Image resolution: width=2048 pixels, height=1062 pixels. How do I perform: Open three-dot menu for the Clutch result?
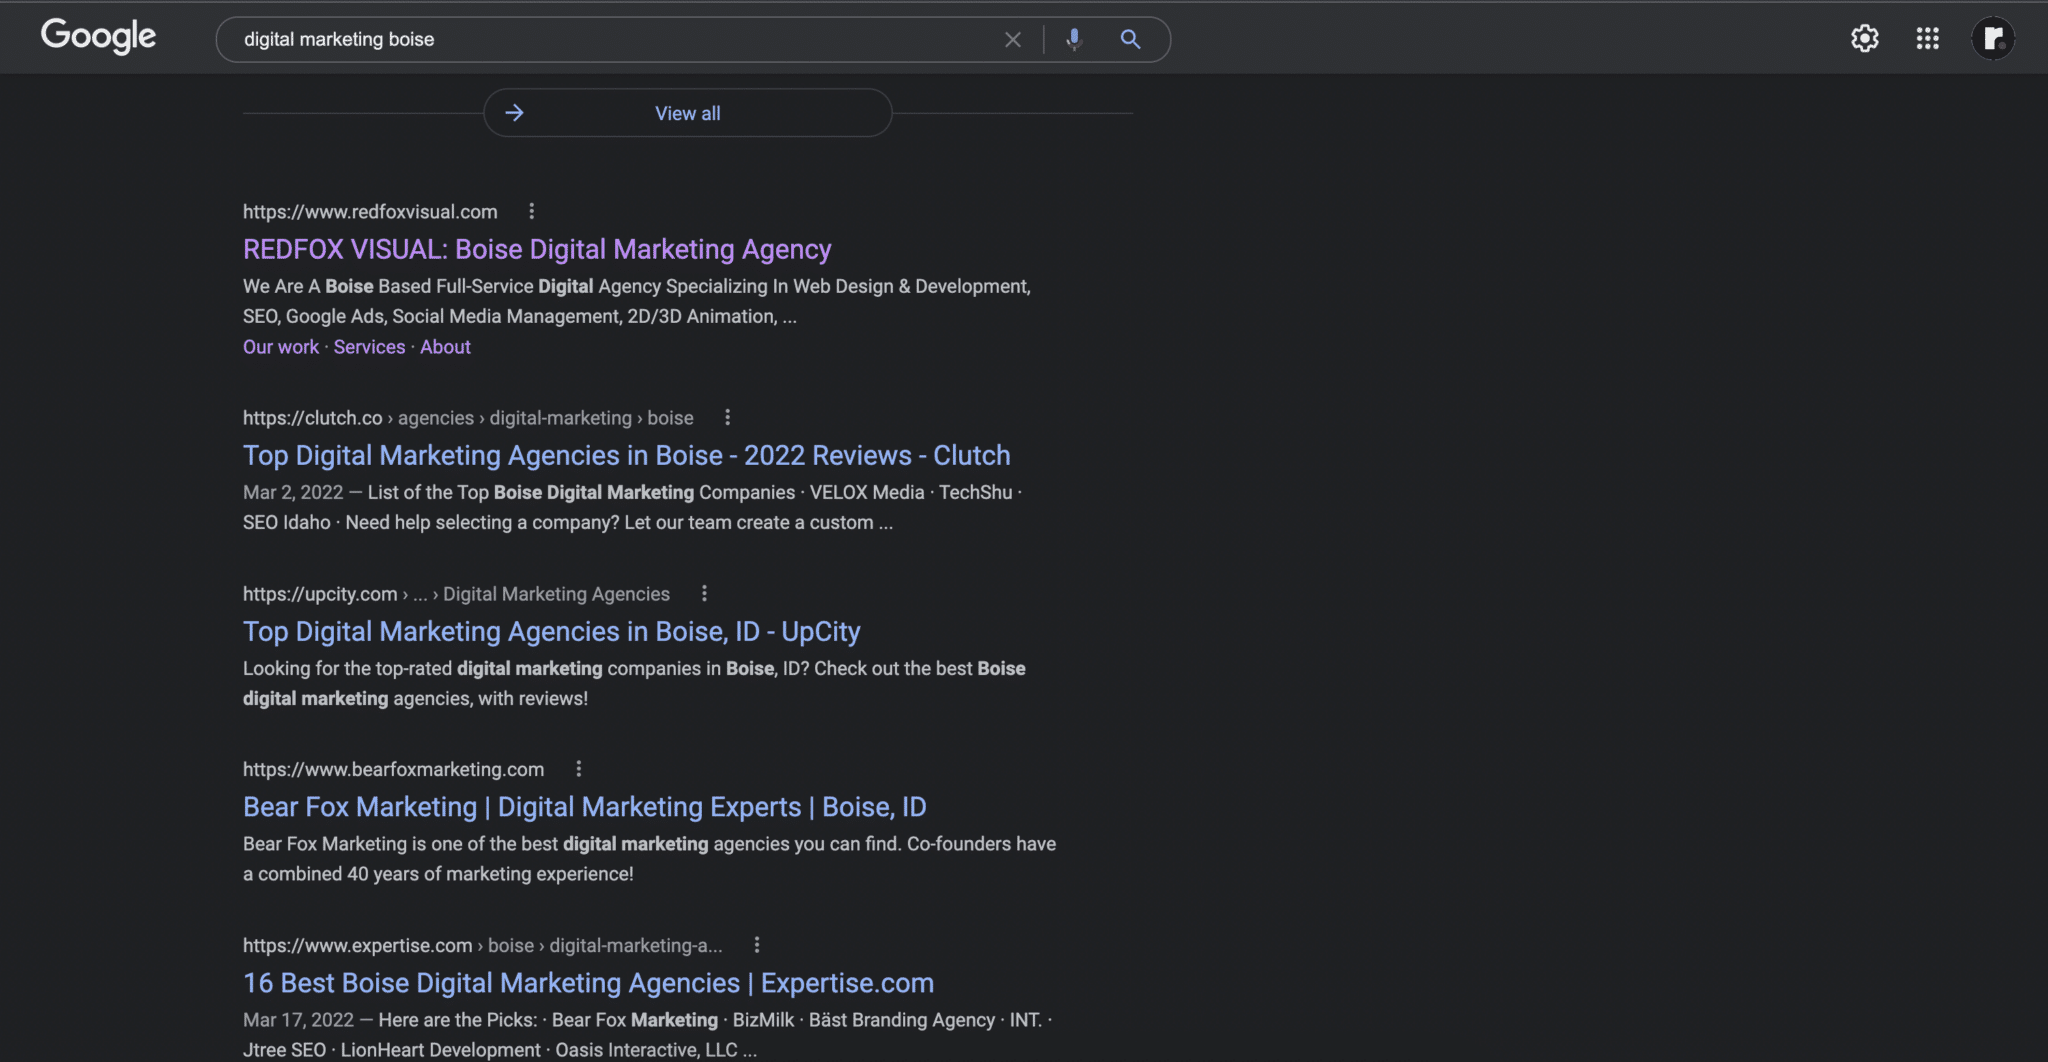tap(727, 417)
